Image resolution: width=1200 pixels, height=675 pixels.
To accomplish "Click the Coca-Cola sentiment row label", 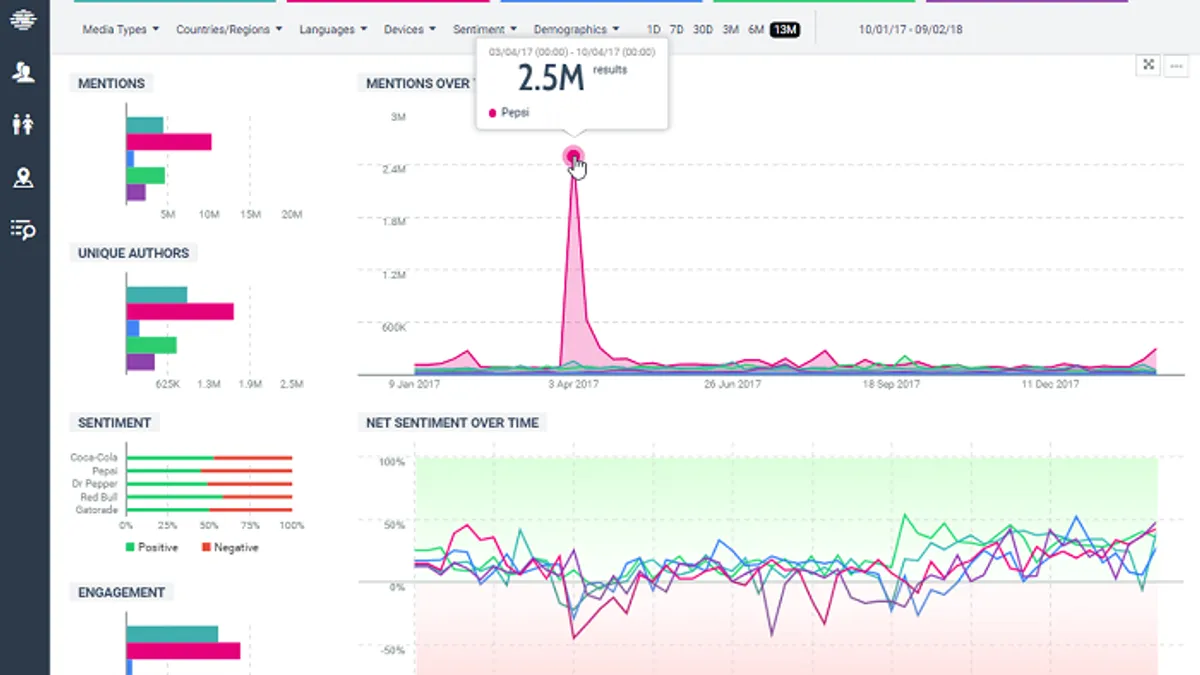I will 94,458.
